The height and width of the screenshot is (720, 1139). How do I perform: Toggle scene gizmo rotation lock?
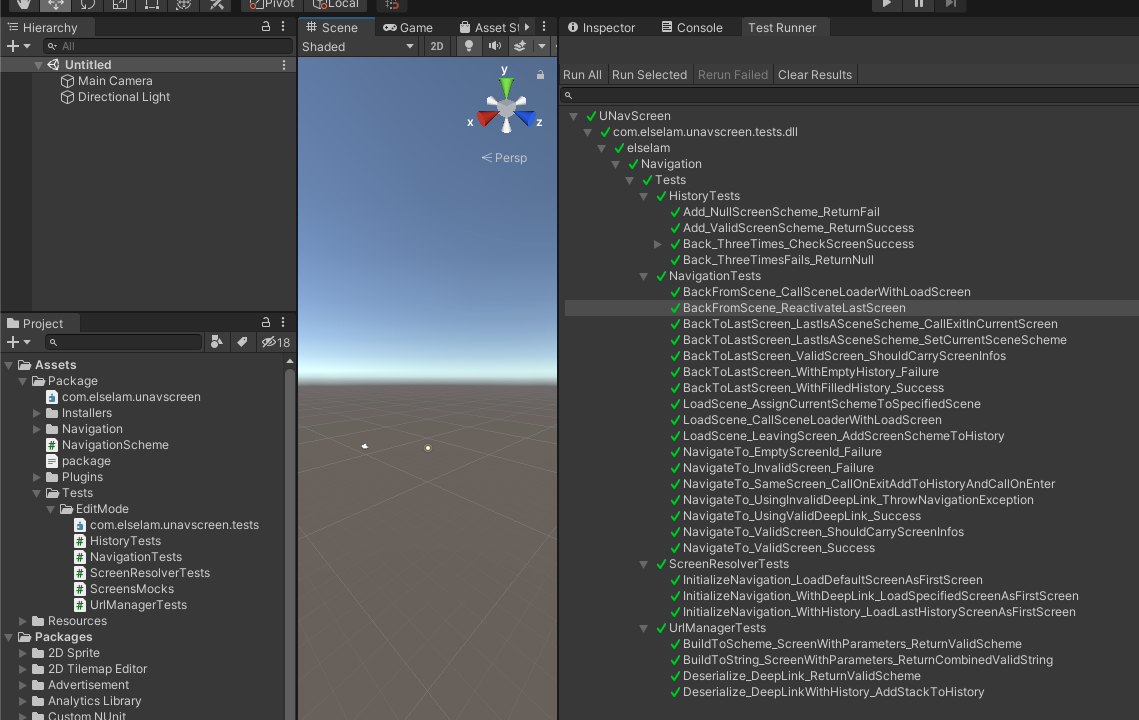click(540, 75)
